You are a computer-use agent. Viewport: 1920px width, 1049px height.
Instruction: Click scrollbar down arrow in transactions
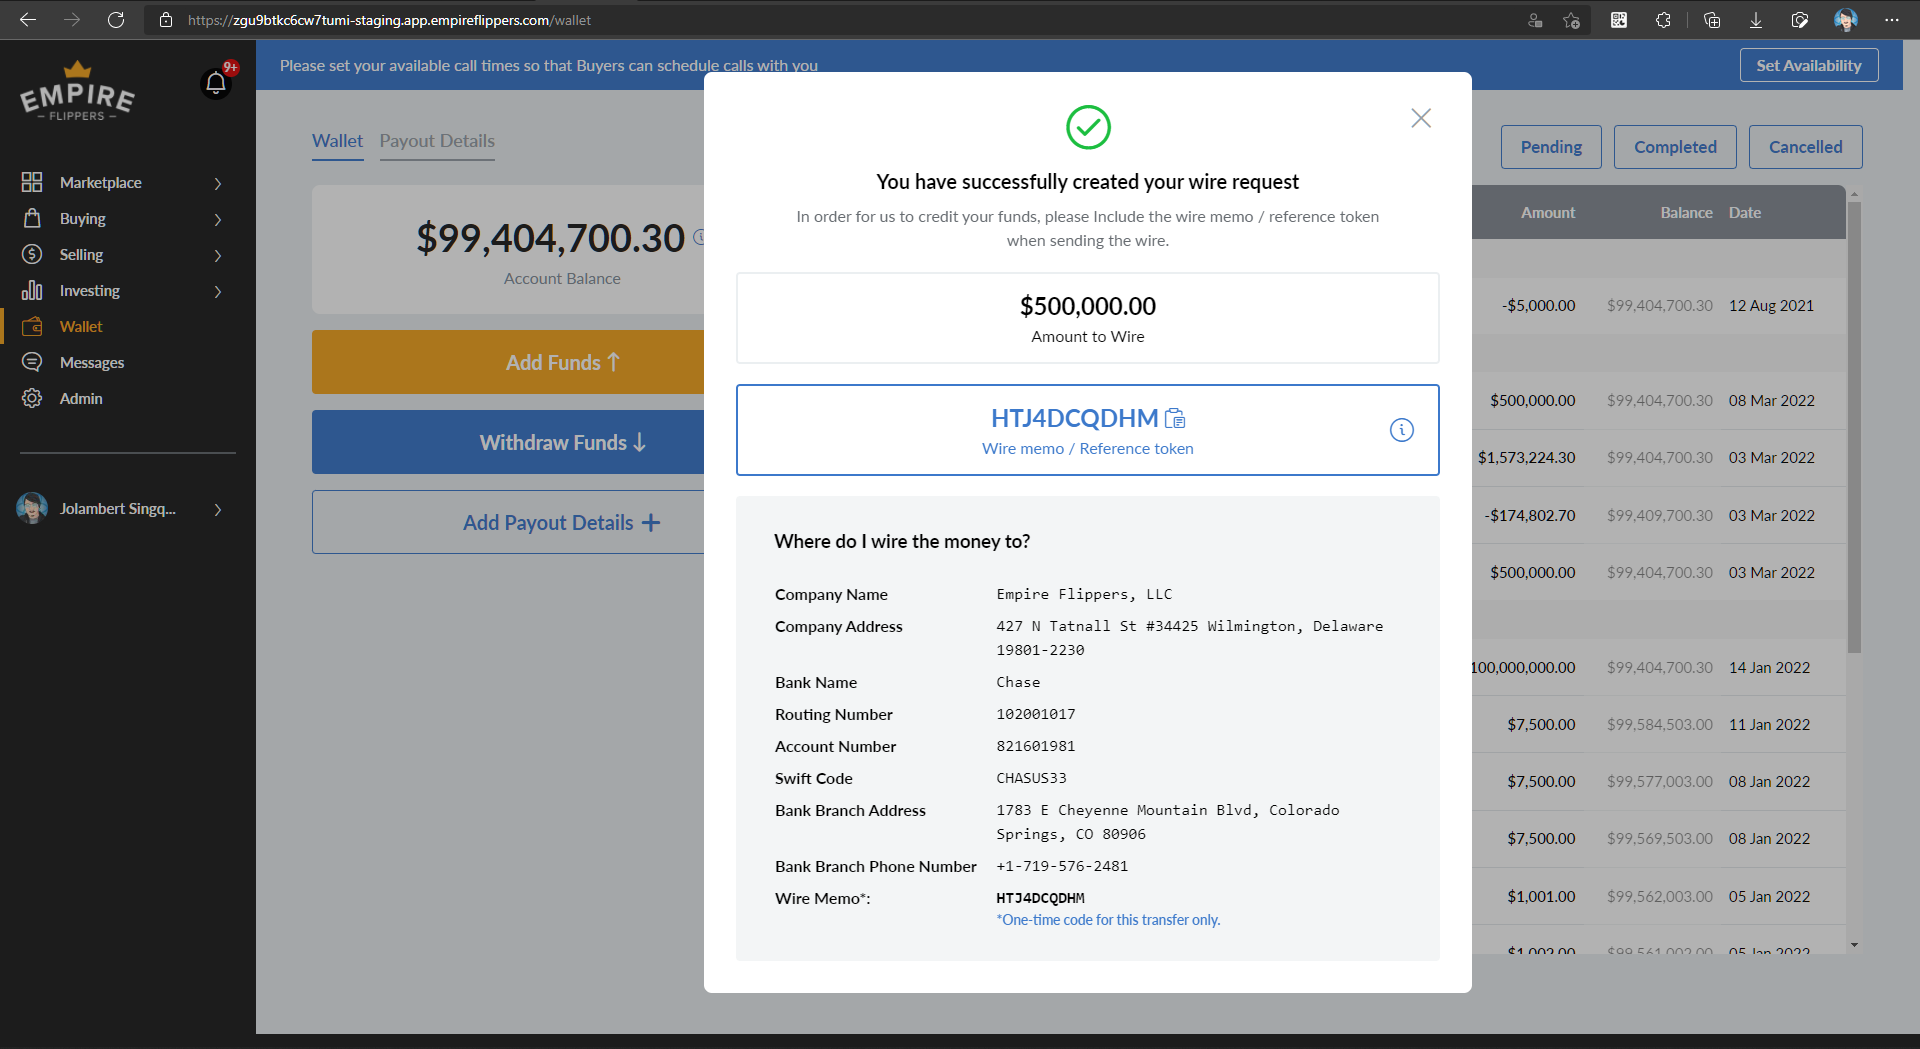(x=1854, y=945)
